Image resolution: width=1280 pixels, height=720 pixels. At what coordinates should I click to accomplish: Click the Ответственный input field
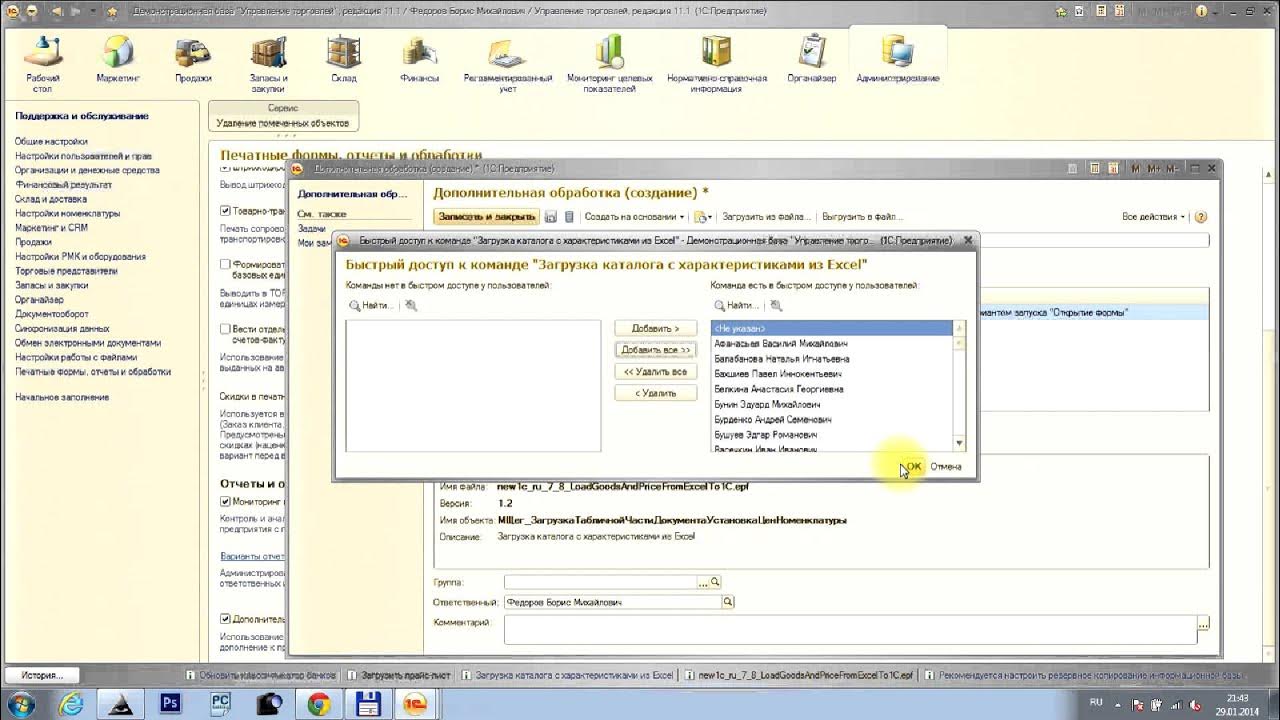(612, 602)
